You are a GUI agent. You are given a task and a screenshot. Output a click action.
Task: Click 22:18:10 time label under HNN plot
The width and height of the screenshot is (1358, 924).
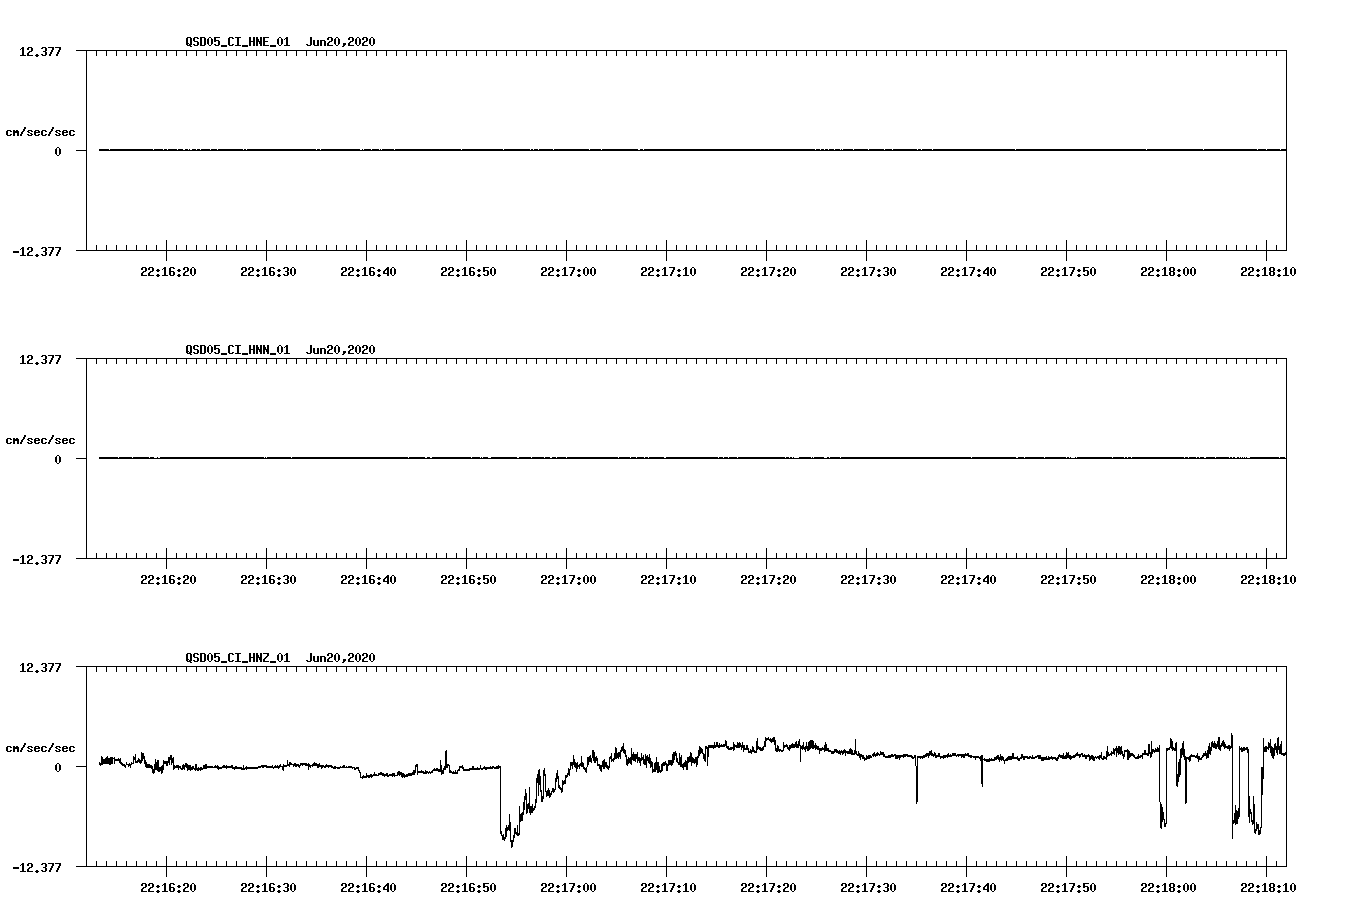pos(1268,580)
